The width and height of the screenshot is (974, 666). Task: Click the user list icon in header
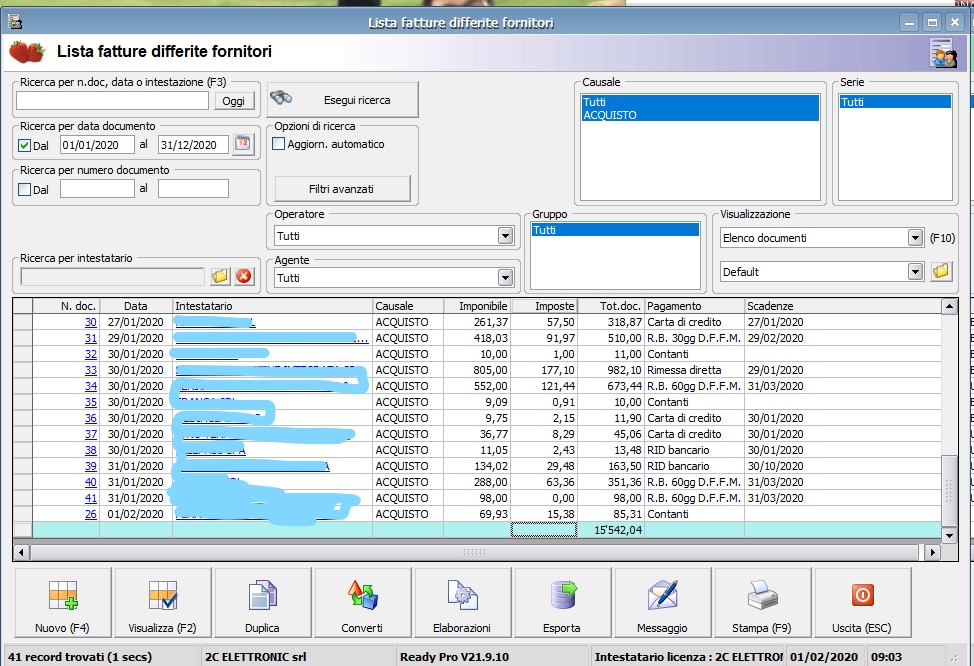tap(942, 53)
